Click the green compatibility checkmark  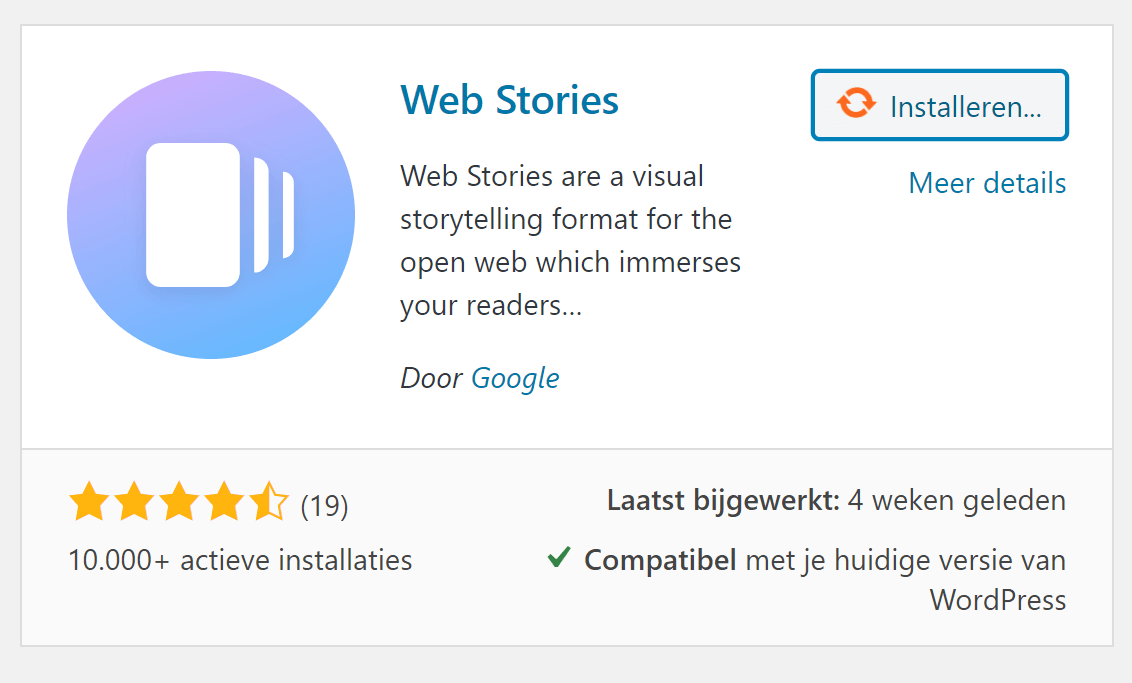click(x=558, y=558)
